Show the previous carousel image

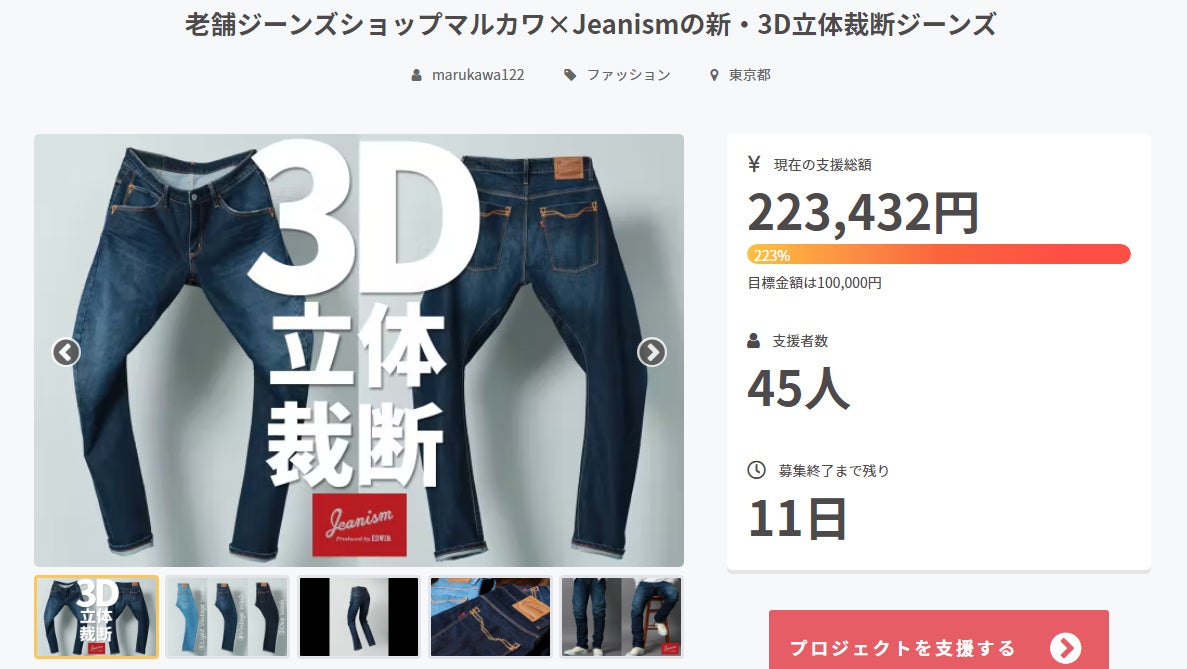click(67, 352)
